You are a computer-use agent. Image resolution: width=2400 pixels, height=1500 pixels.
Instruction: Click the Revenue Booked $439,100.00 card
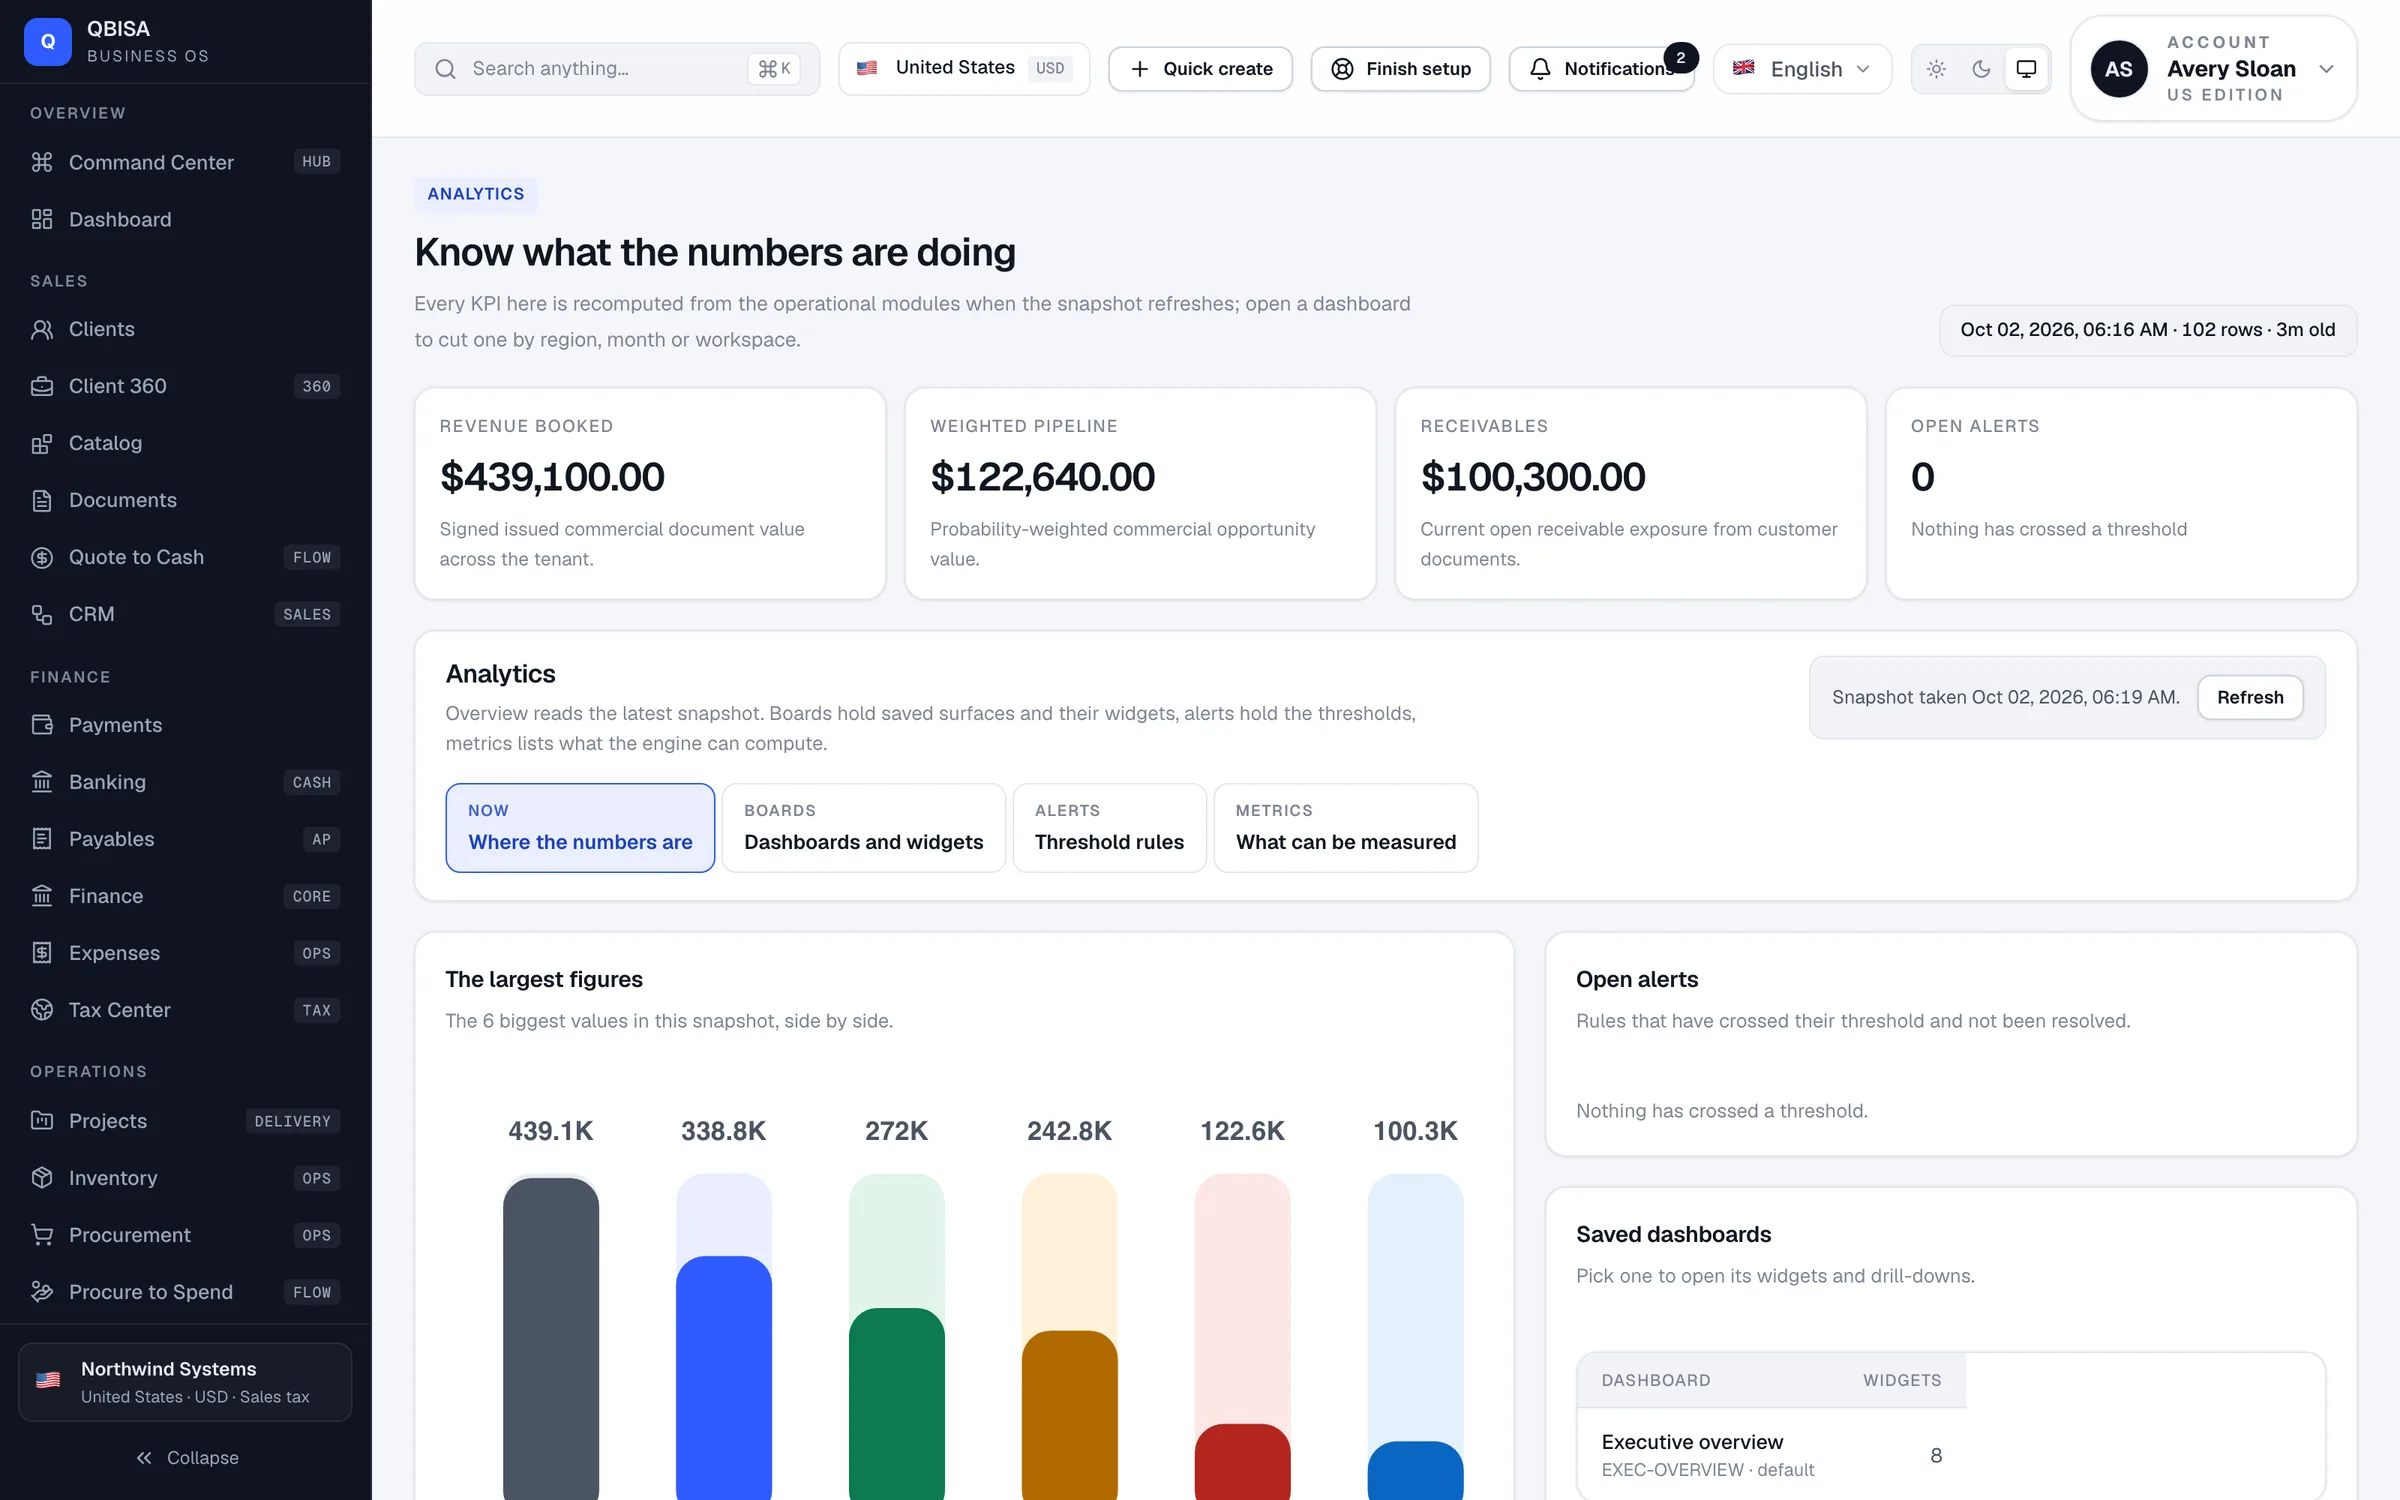coord(650,494)
